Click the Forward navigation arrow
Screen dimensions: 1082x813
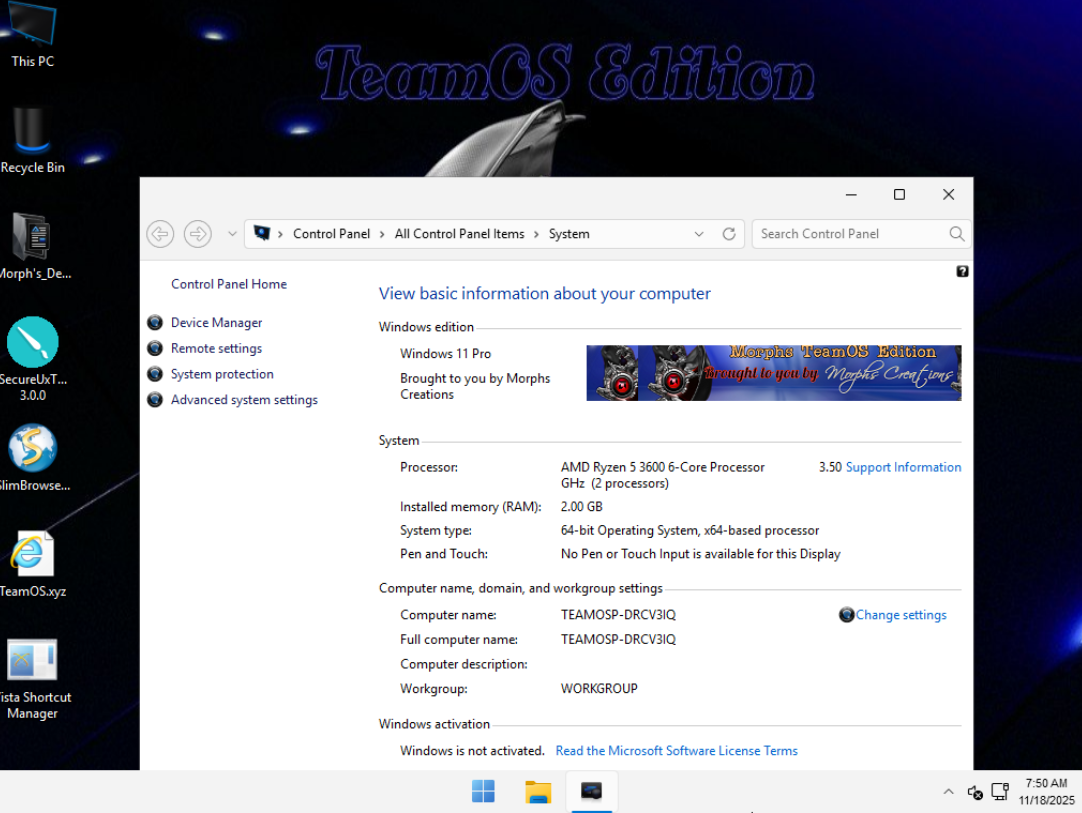click(198, 234)
